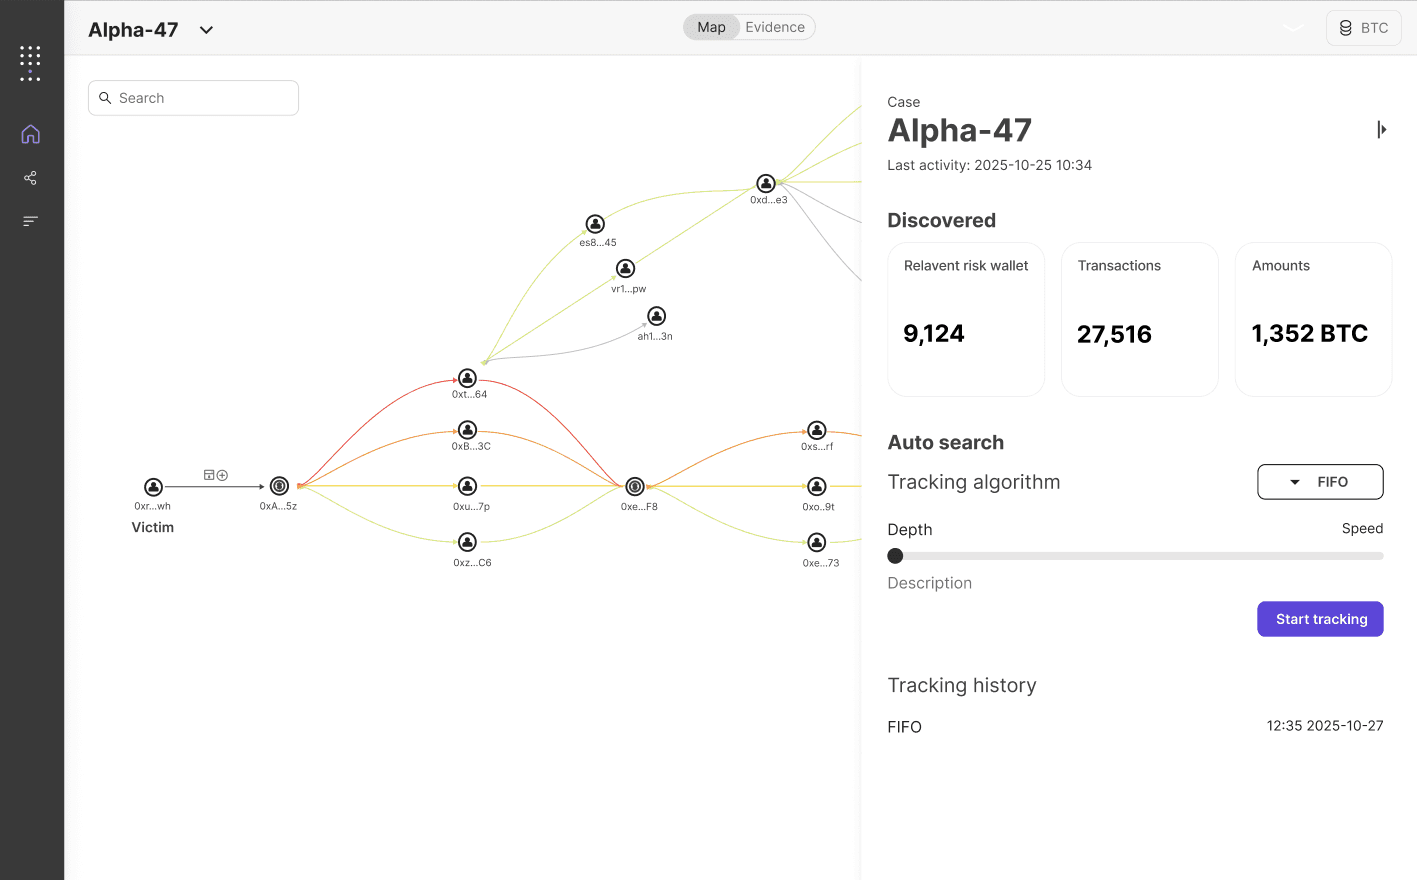Click the table icon above victim arrow
The image size is (1417, 880).
(209, 475)
